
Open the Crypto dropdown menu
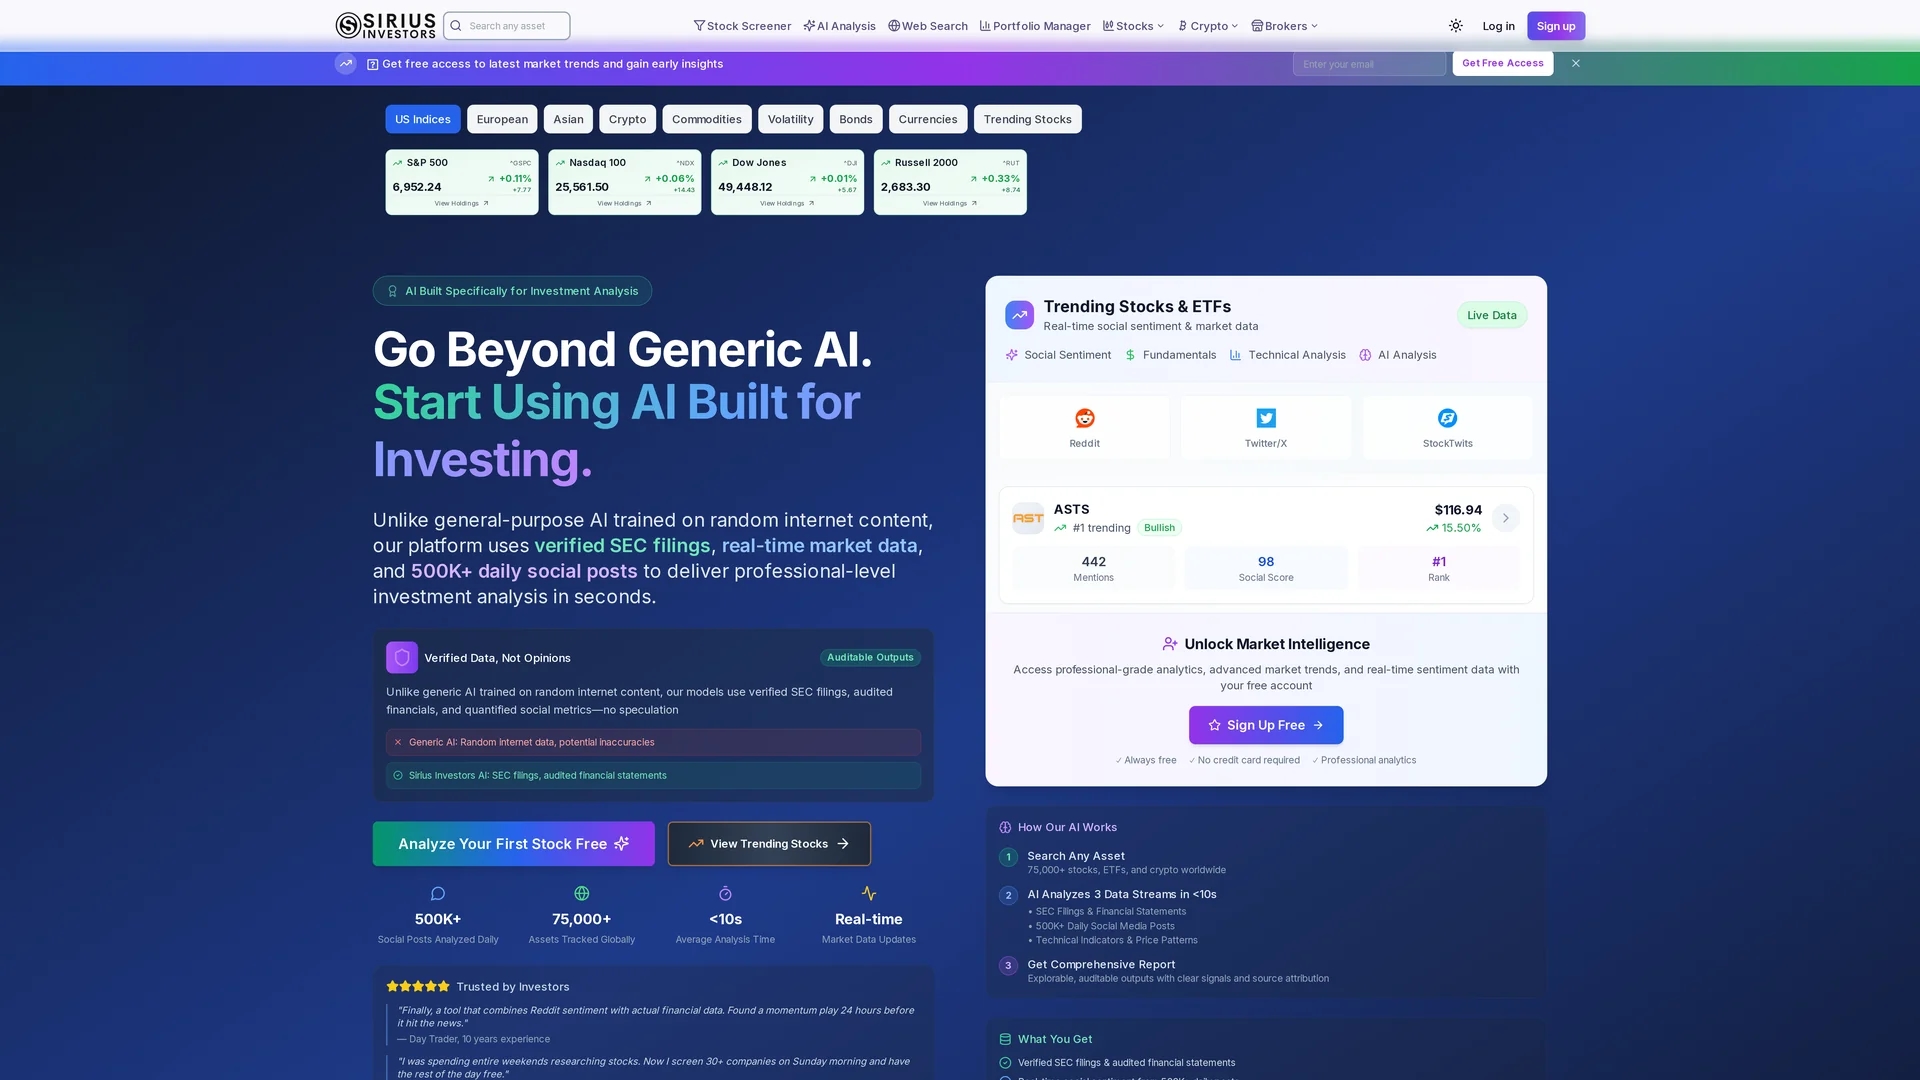click(x=1208, y=26)
